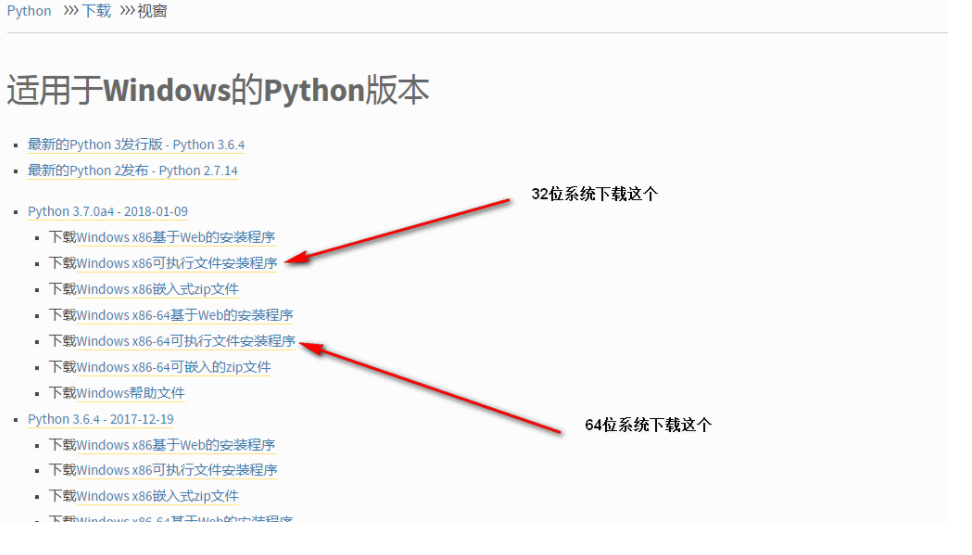
Task: Download the Windows帮助文件 link
Action: [131, 394]
